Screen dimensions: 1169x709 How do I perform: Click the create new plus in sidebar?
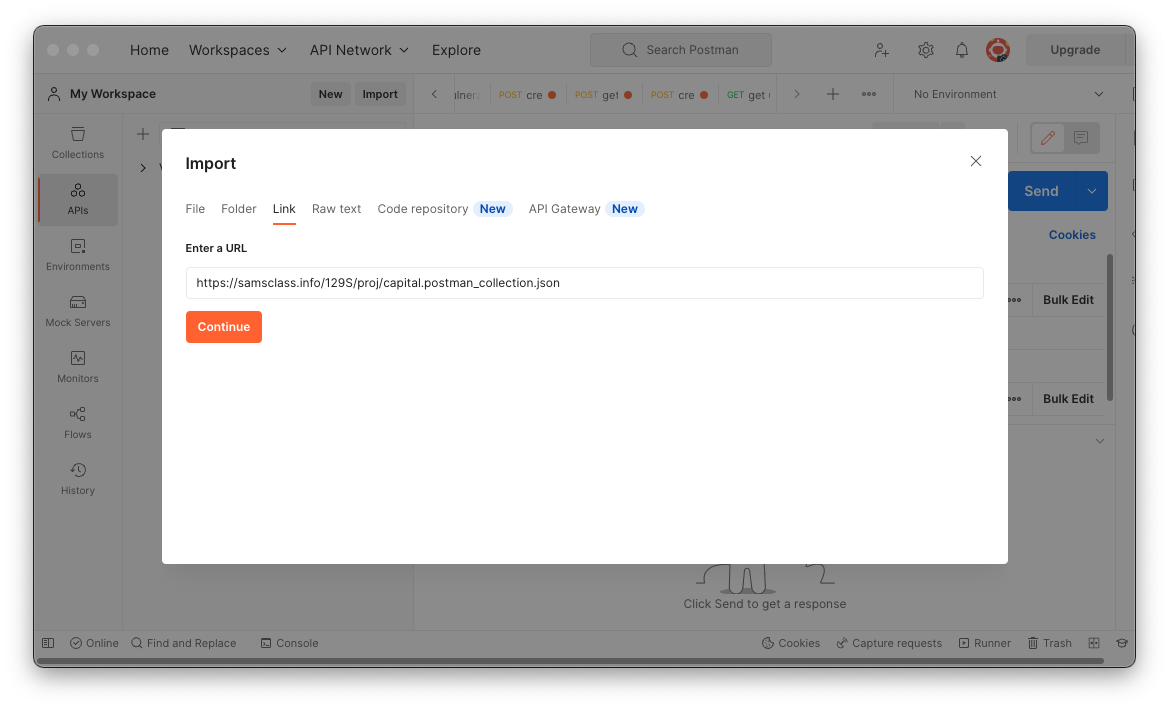point(143,134)
